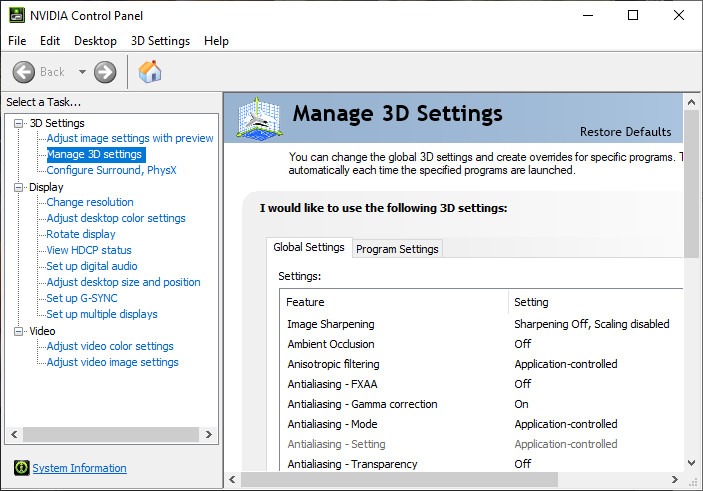Switch to the Program Settings tab
Image resolution: width=703 pixels, height=491 pixels.
pyautogui.click(x=397, y=249)
